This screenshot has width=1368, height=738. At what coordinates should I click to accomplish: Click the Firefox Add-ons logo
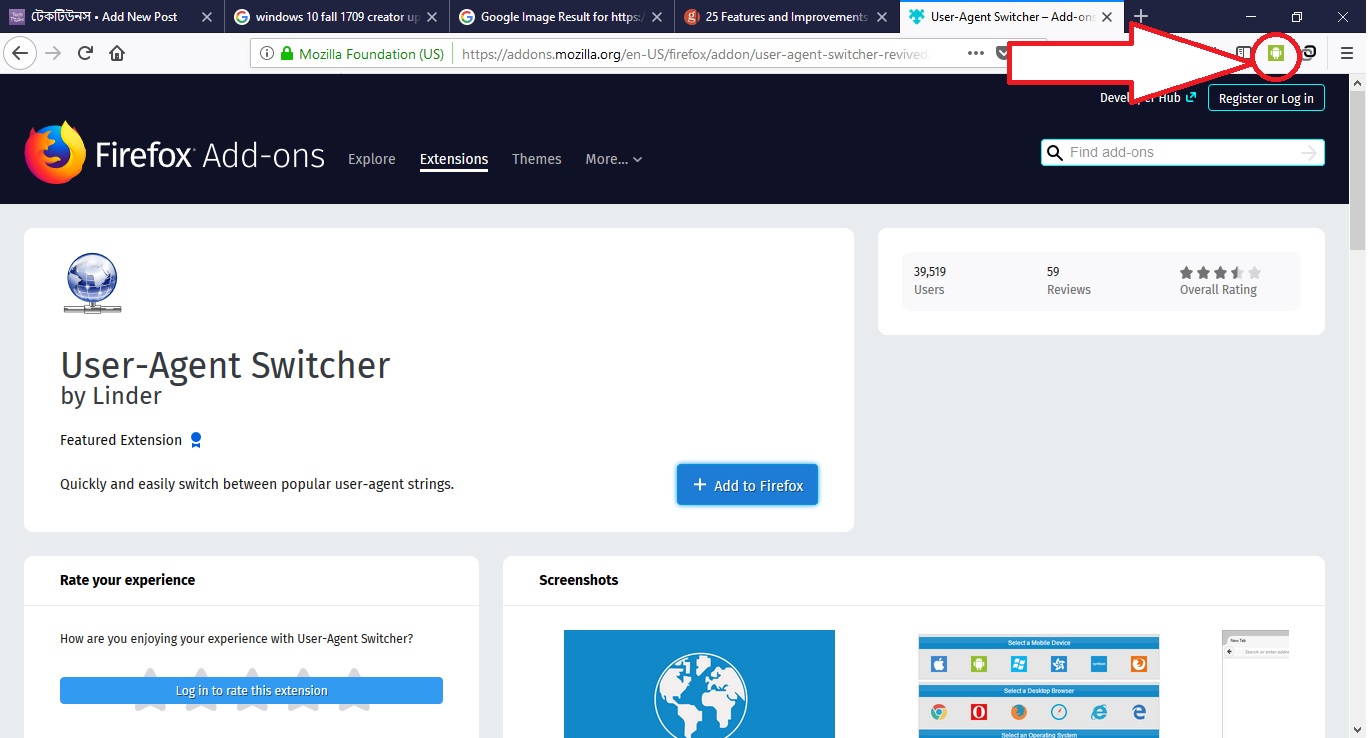point(175,153)
